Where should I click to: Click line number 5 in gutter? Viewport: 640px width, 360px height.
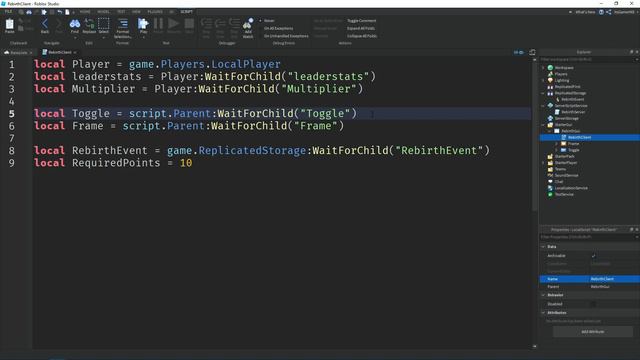[x=11, y=113]
